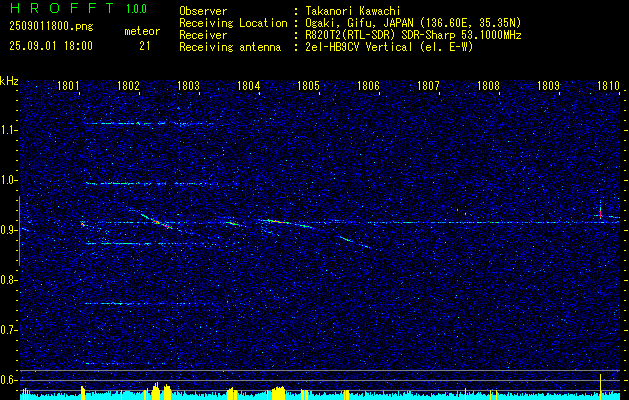Click the 0.7 frequency axis label
Screen dimensions: 629x400
pyautogui.click(x=8, y=330)
